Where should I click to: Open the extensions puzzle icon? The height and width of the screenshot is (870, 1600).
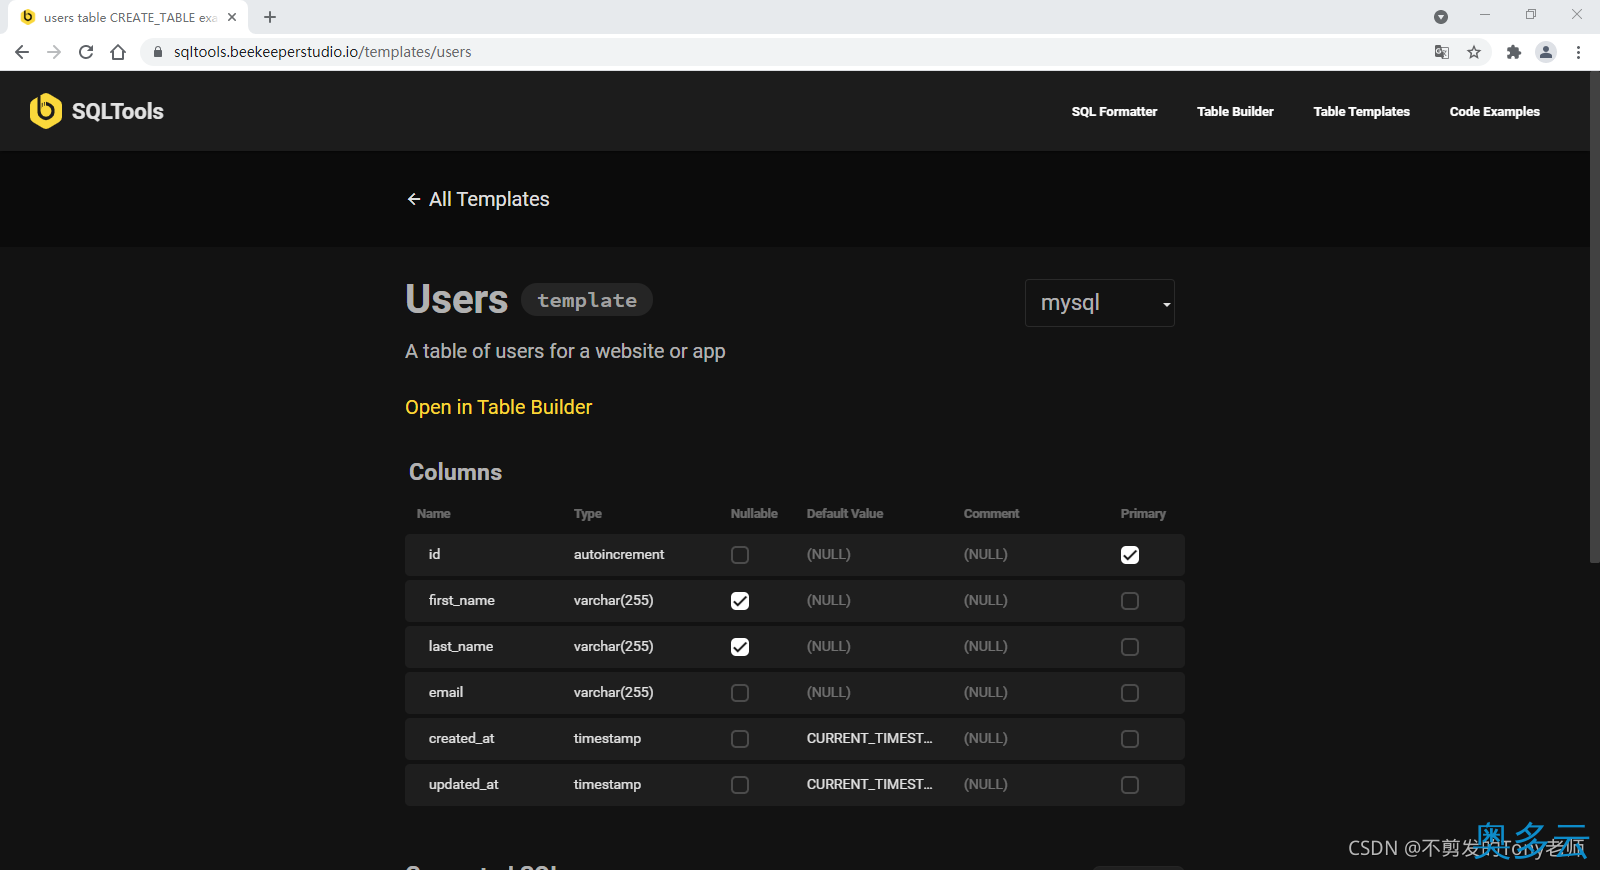(x=1514, y=52)
